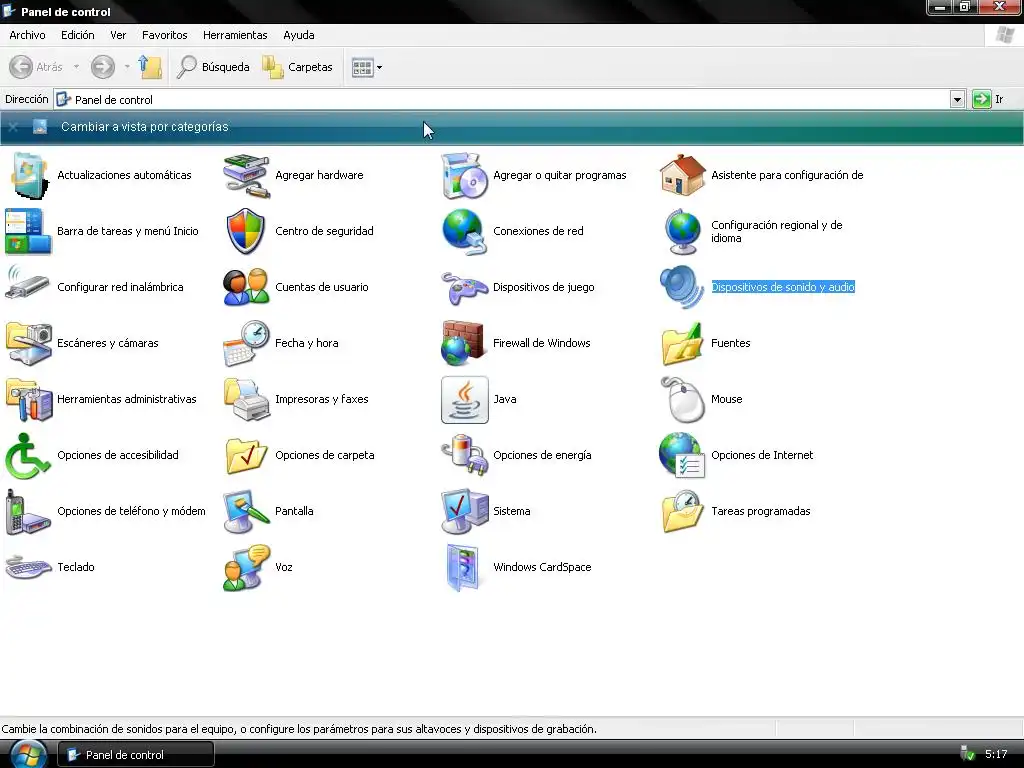Screen dimensions: 1024x768
Task: Open Centro de seguridad shield icon
Action: click(x=246, y=231)
